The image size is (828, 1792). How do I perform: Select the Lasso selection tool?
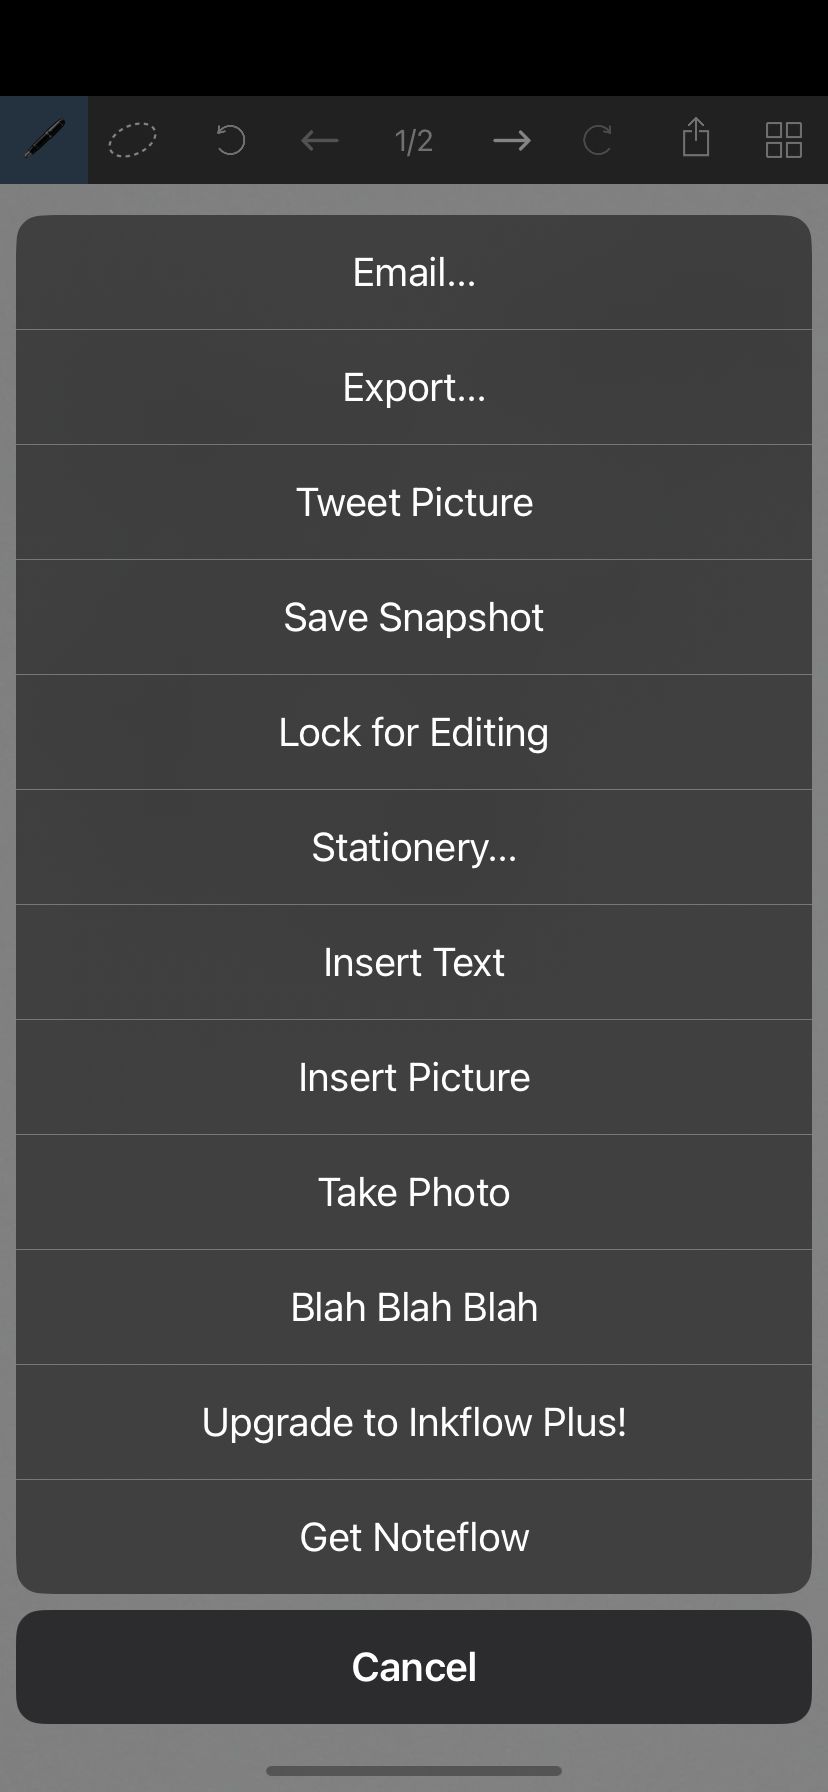(x=131, y=140)
